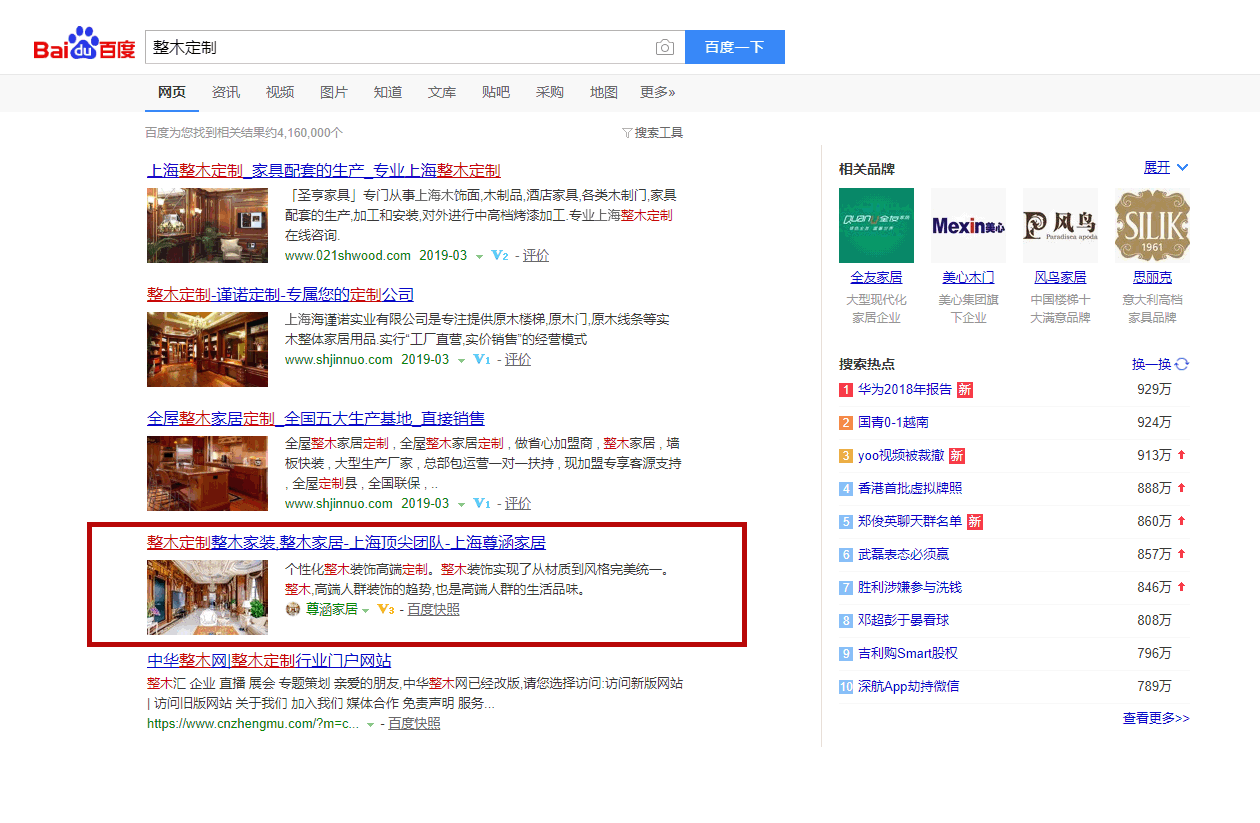Open the SILIK 1961 brand logo

pyautogui.click(x=1152, y=225)
